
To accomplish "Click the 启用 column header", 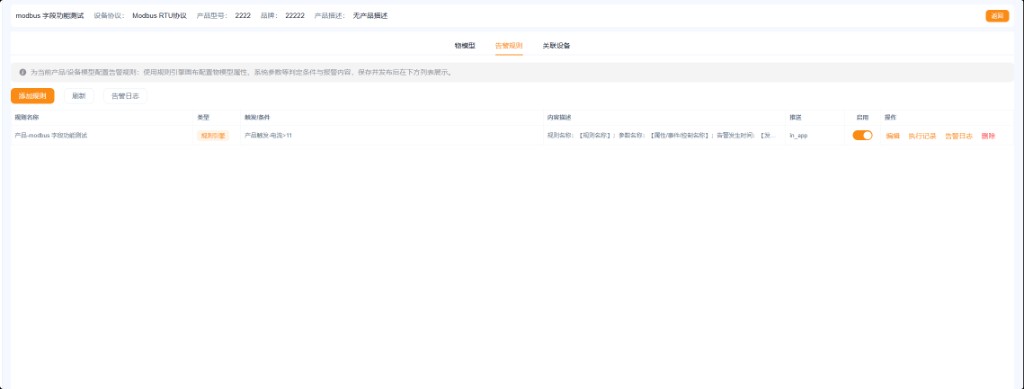I will [x=862, y=117].
